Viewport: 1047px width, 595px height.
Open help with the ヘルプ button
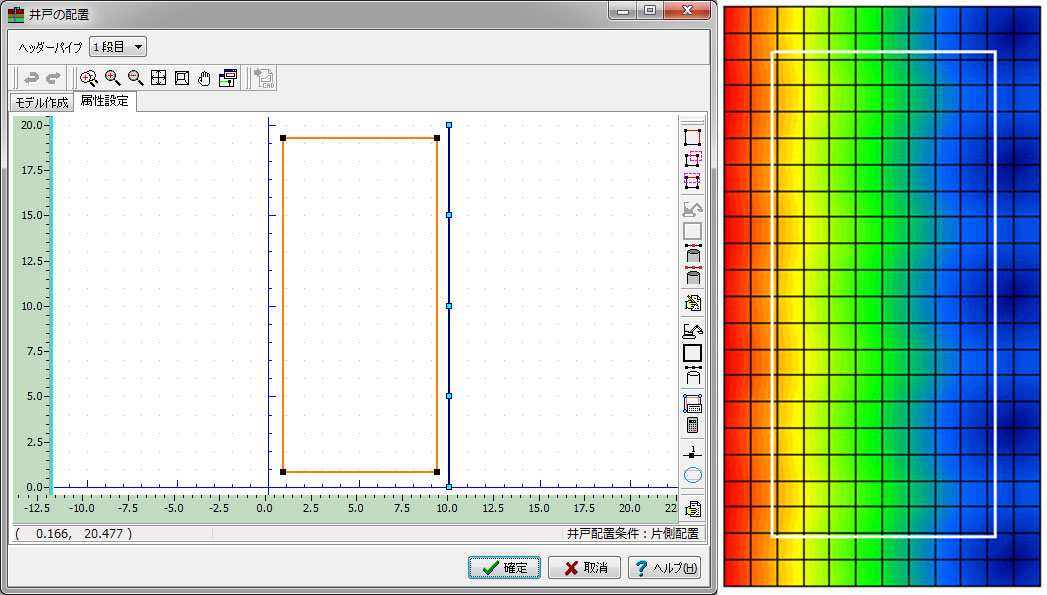pyautogui.click(x=664, y=568)
